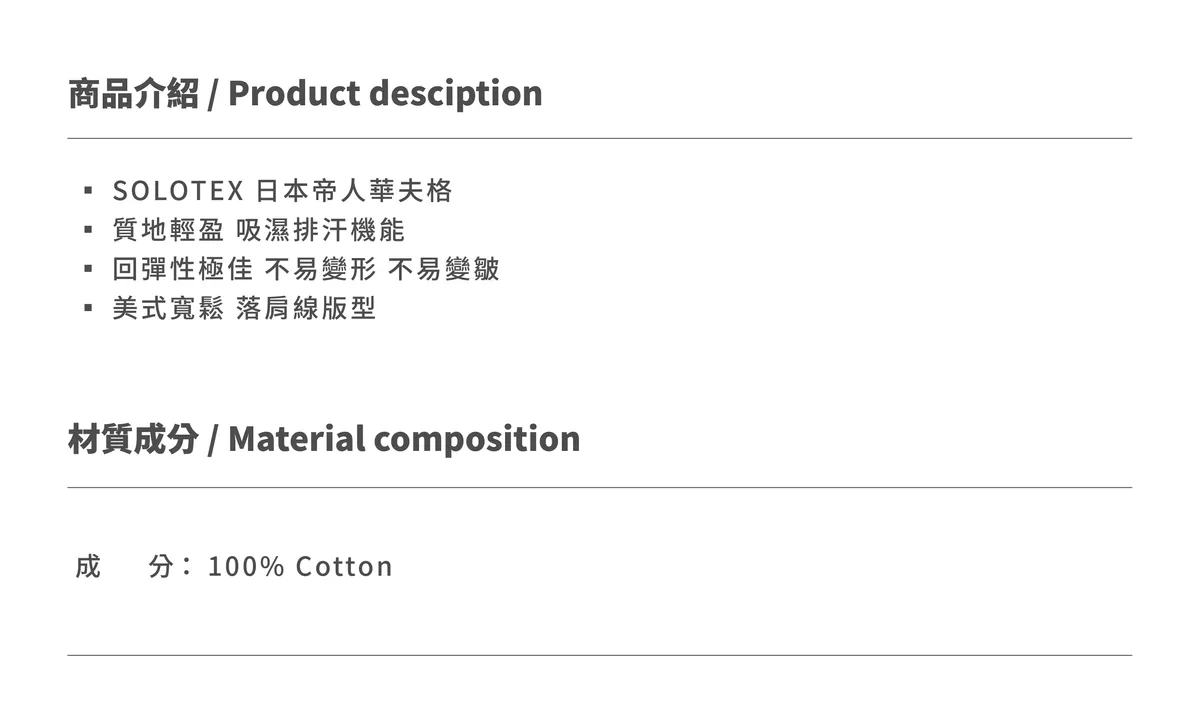Click the 商品介紹 / Product desciption heading

click(305, 94)
